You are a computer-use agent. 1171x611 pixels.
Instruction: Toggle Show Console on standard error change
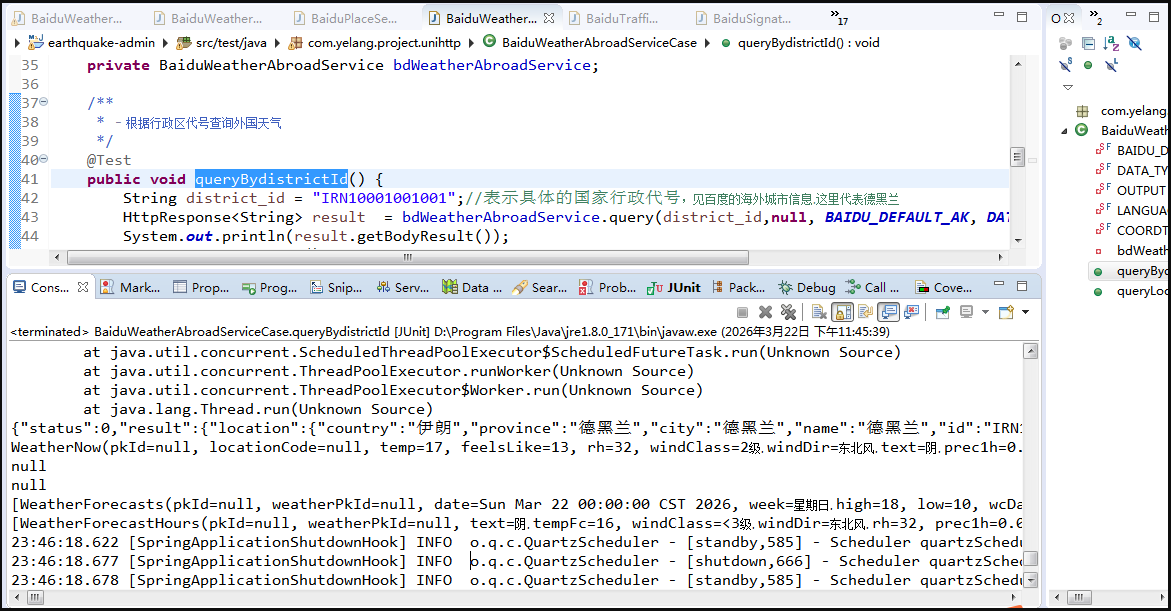912,311
